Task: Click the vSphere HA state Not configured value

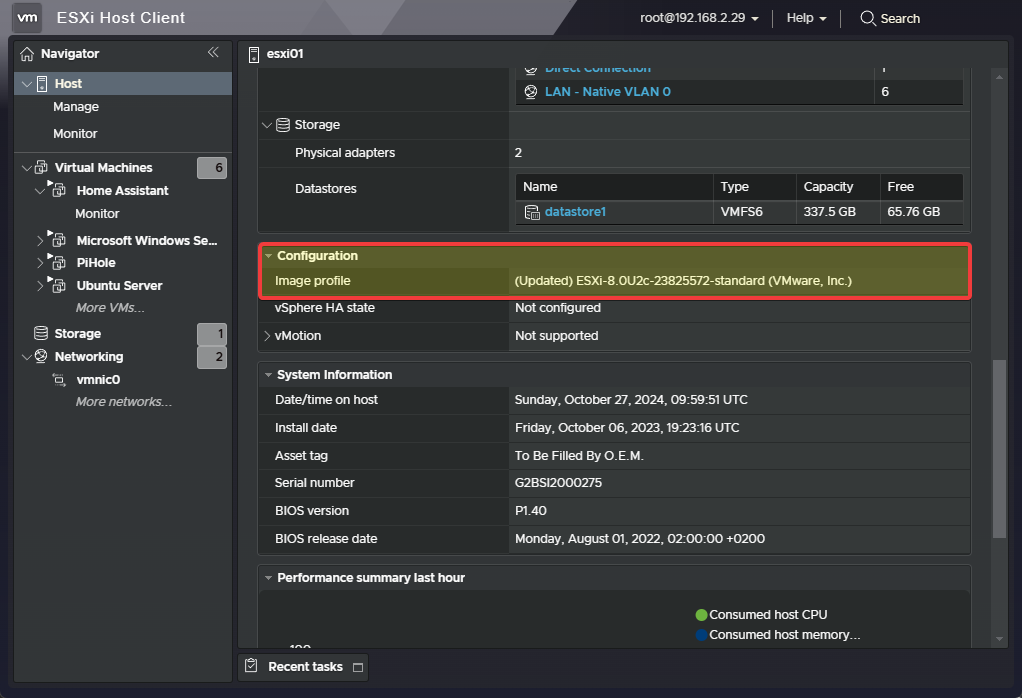Action: click(558, 308)
